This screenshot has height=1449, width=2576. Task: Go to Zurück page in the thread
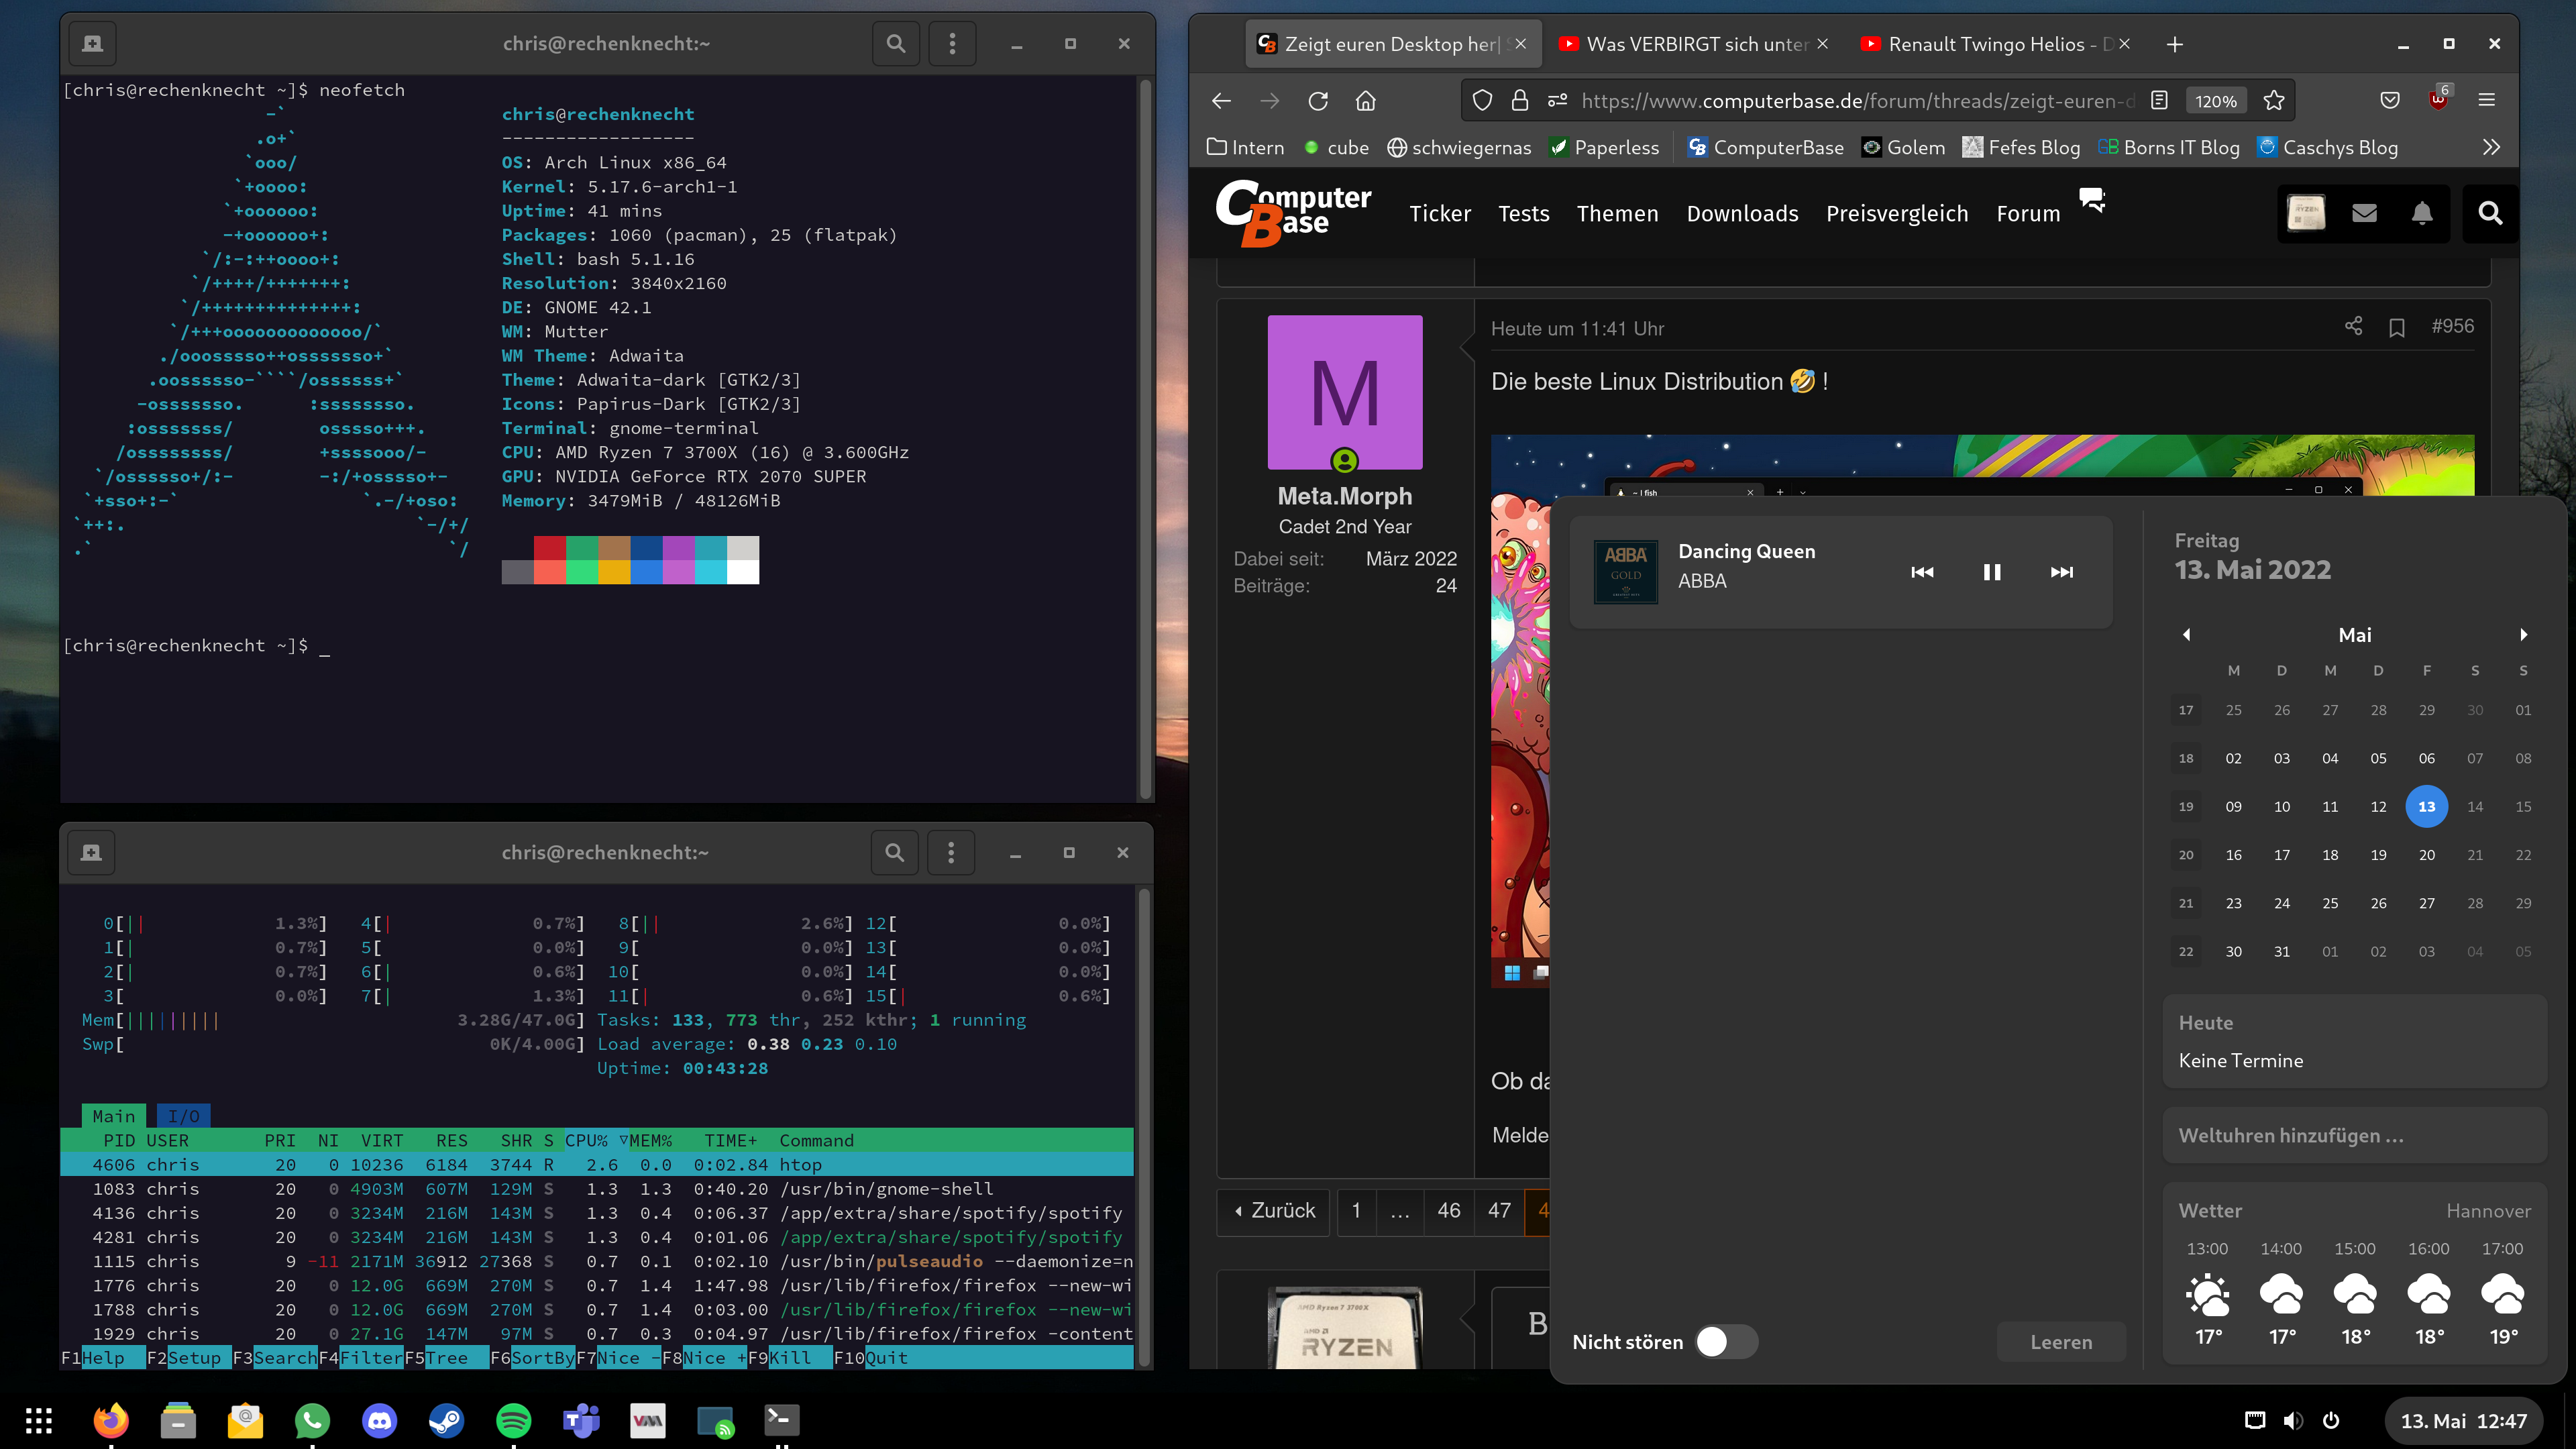[1274, 1210]
